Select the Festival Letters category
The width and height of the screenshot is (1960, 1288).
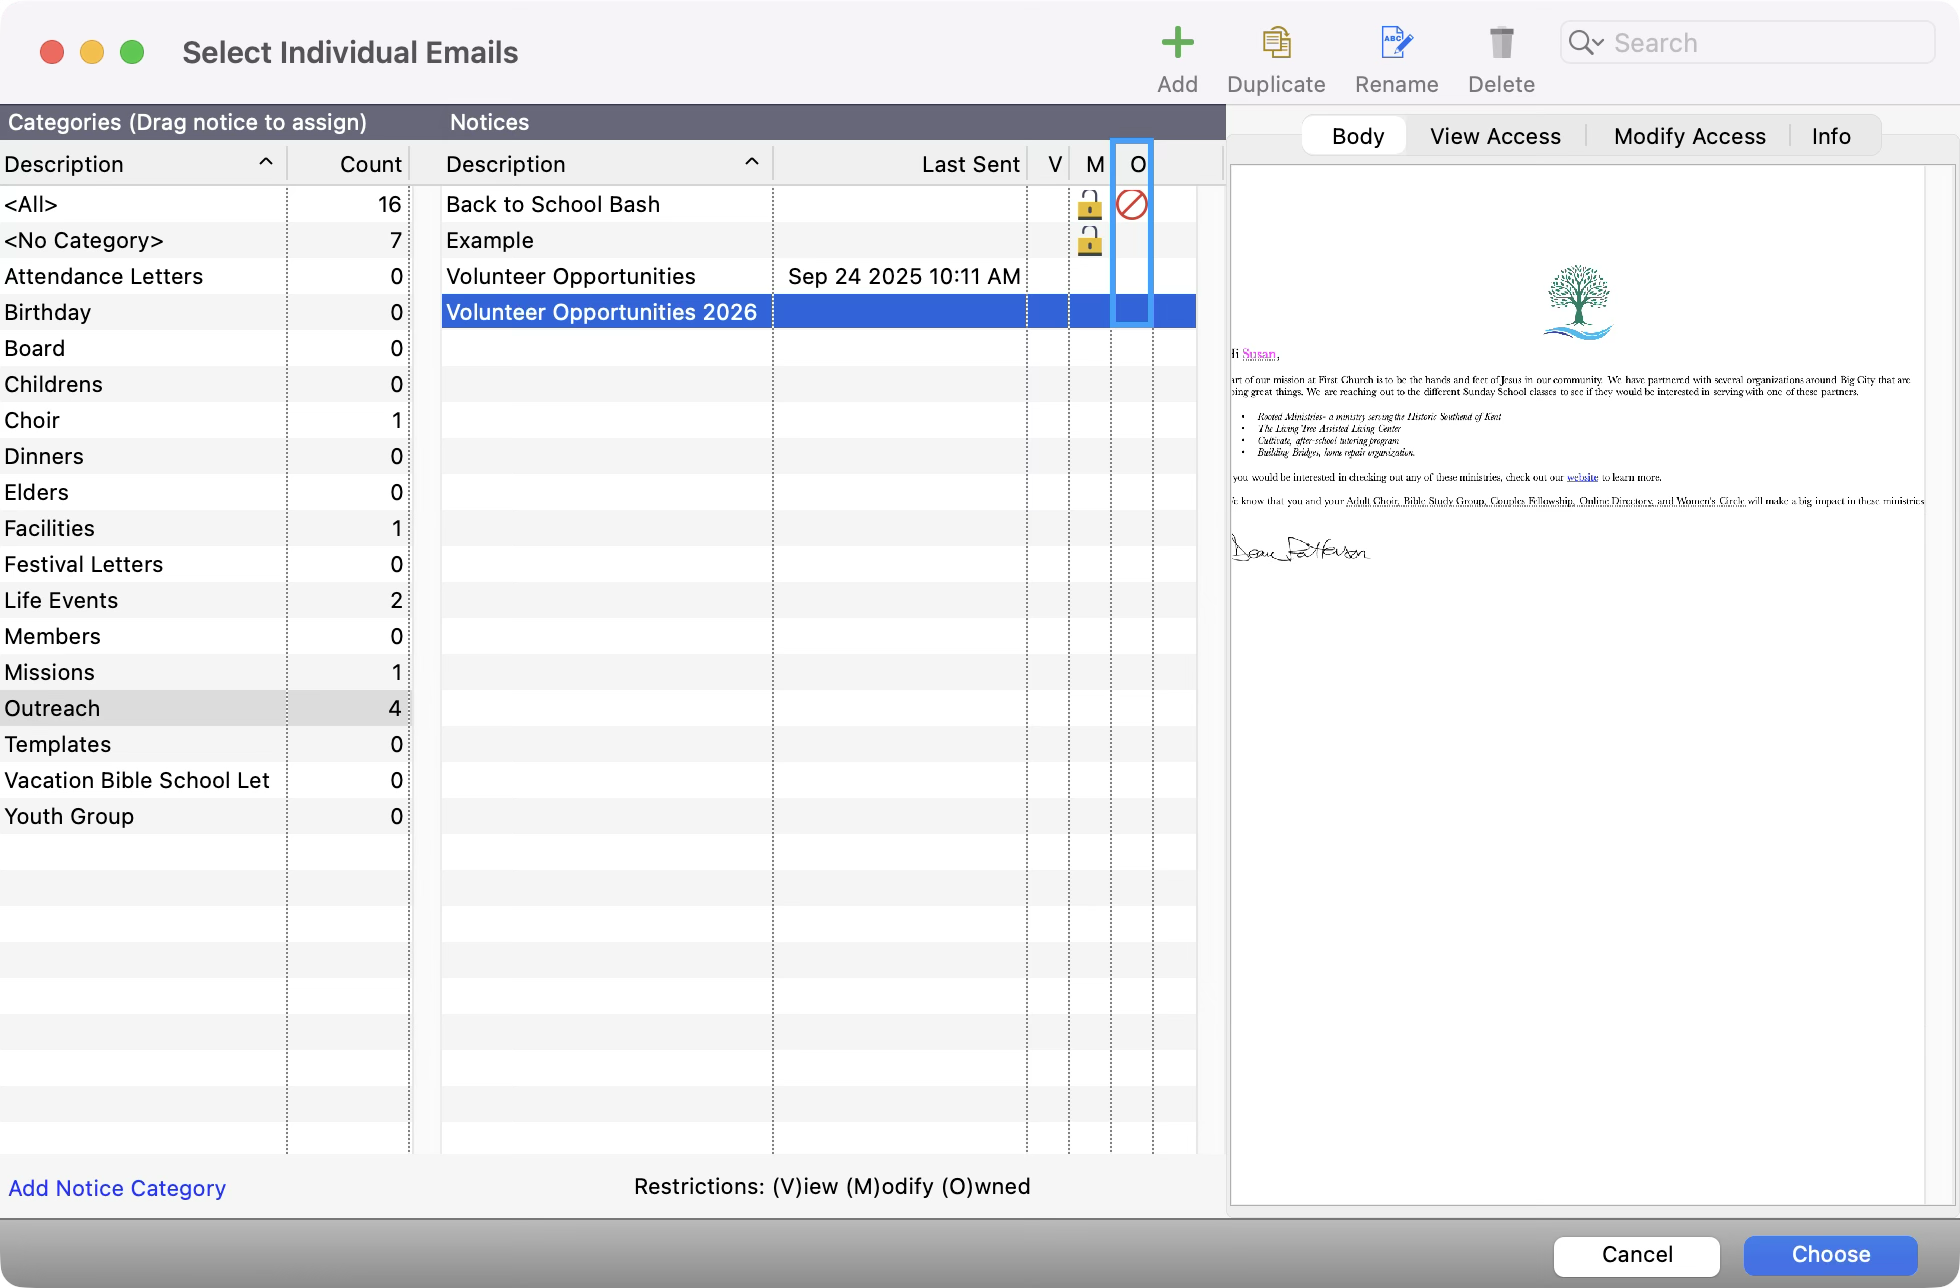(x=204, y=564)
